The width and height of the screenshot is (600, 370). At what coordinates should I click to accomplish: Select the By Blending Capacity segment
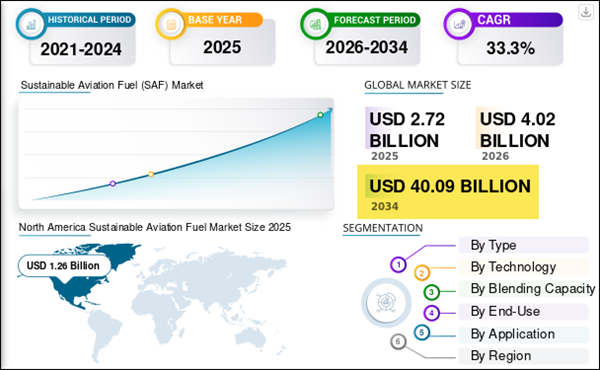pos(526,289)
